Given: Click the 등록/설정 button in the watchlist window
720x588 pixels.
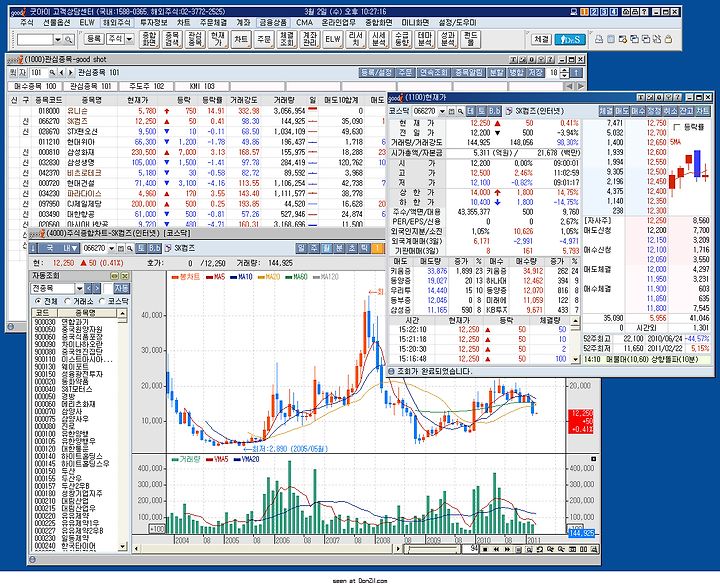Looking at the screenshot, I should [377, 73].
